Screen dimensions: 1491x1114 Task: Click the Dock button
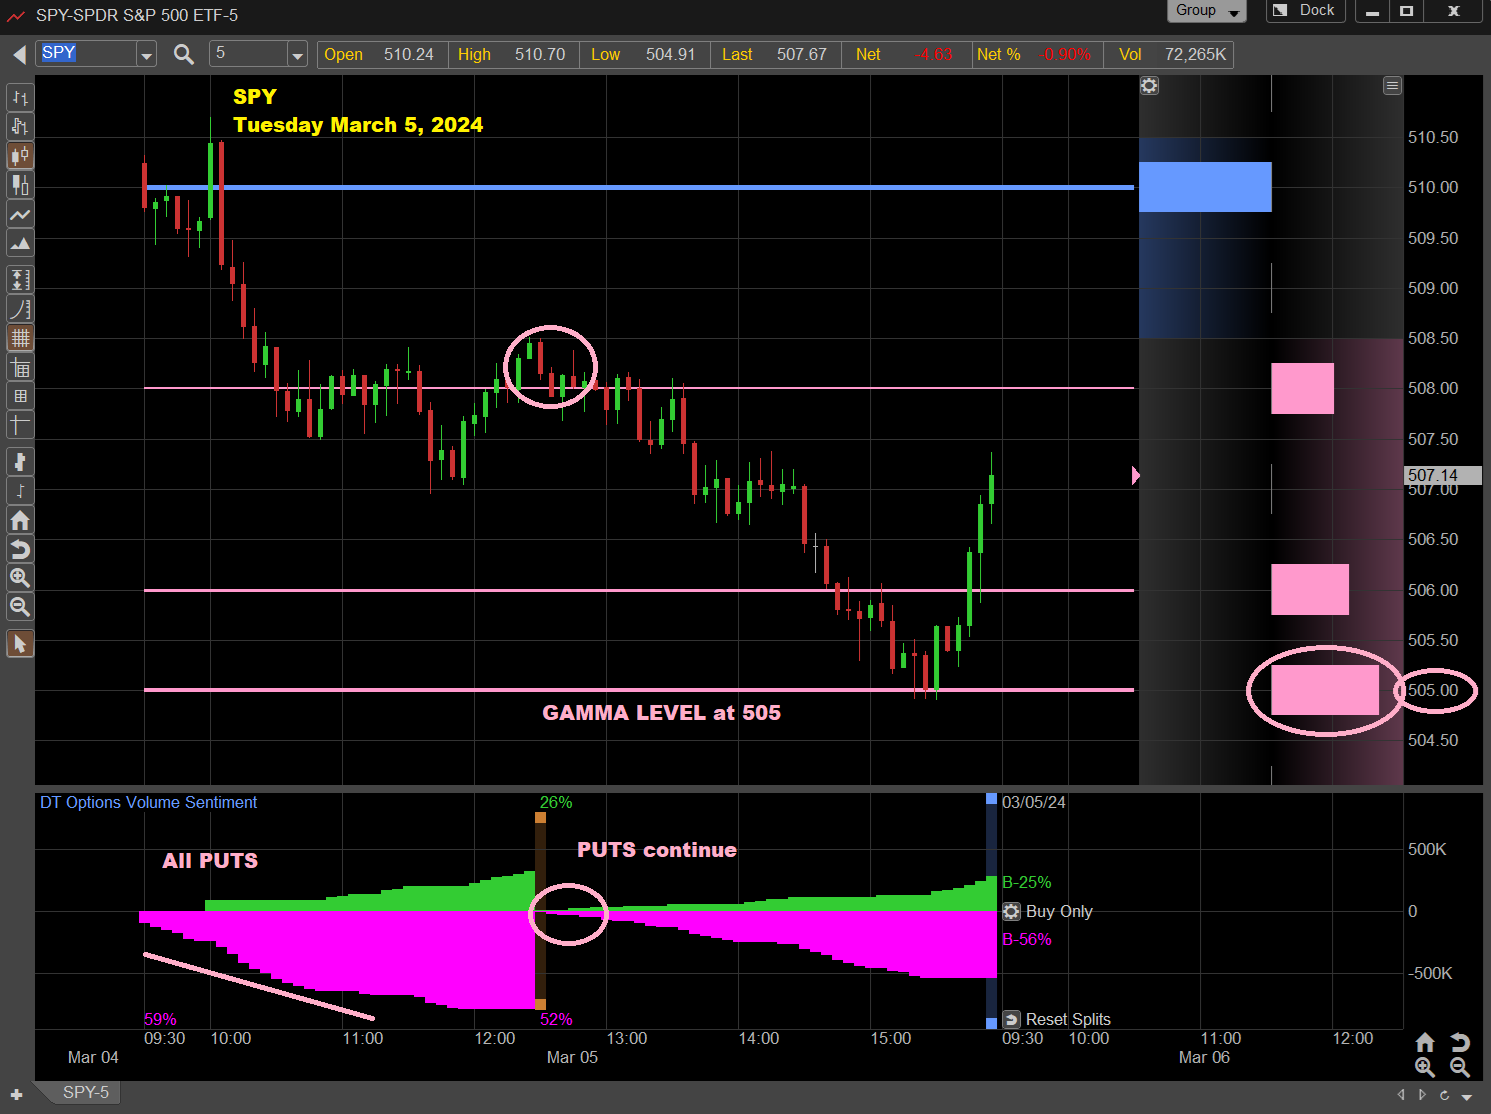pyautogui.click(x=1306, y=11)
